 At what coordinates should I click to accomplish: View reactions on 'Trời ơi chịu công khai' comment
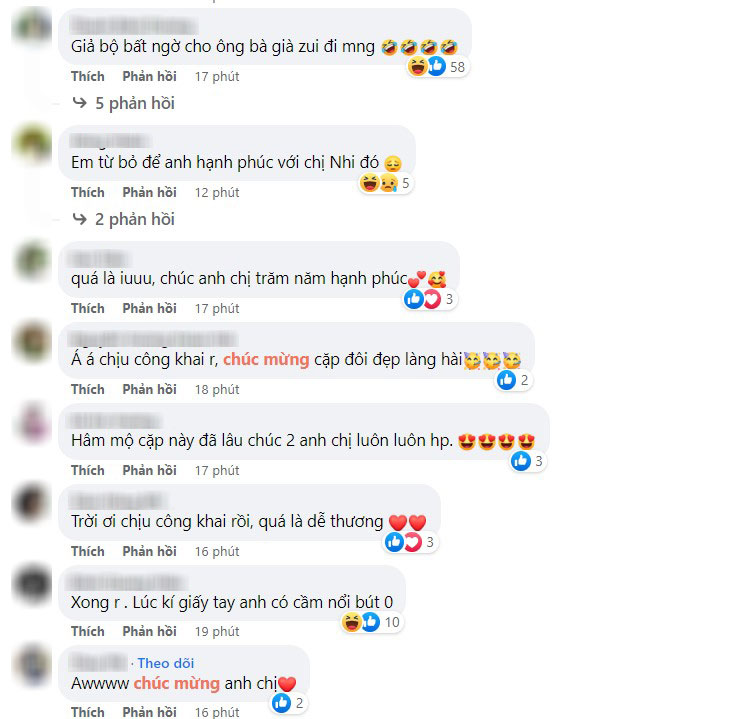pyautogui.click(x=410, y=542)
